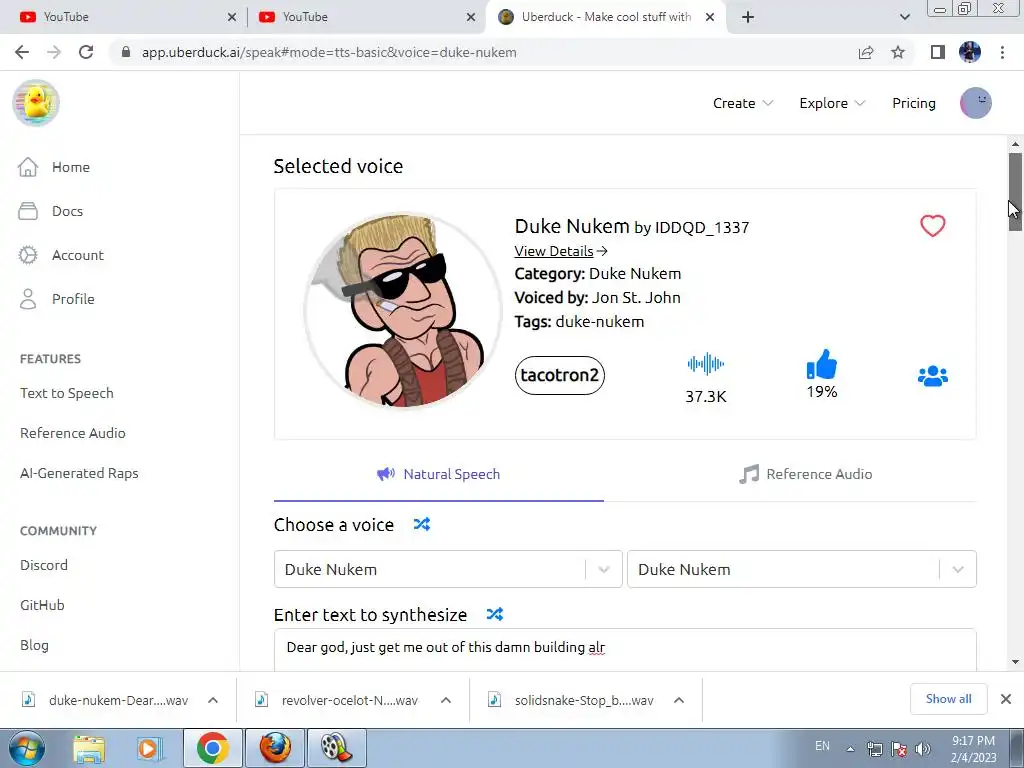Select the Uberduck browser tab

pyautogui.click(x=605, y=17)
